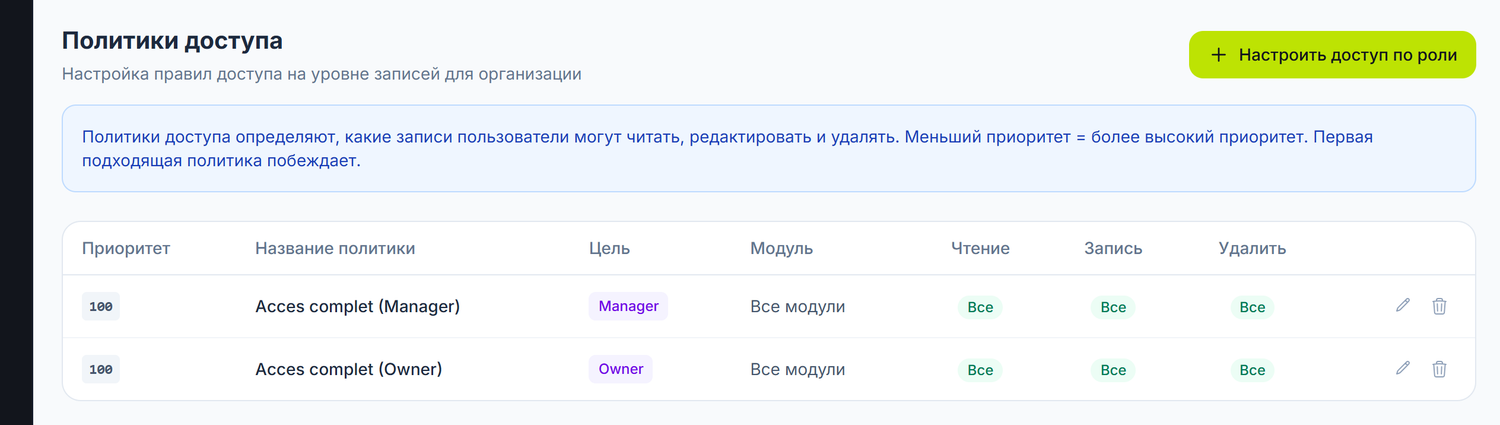
Task: Click the 'Запись' badge 'Все' in the Manager row
Action: coord(1113,307)
